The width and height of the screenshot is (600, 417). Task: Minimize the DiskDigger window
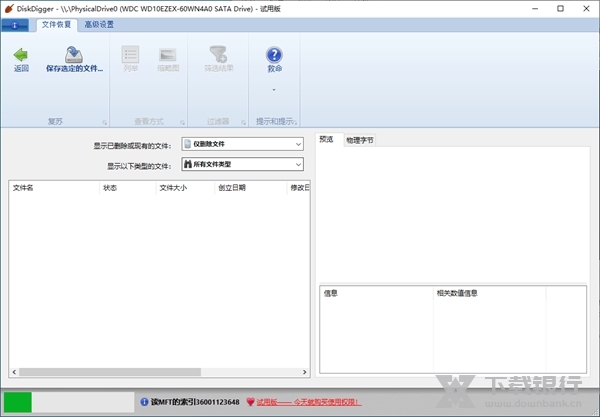click(x=535, y=8)
